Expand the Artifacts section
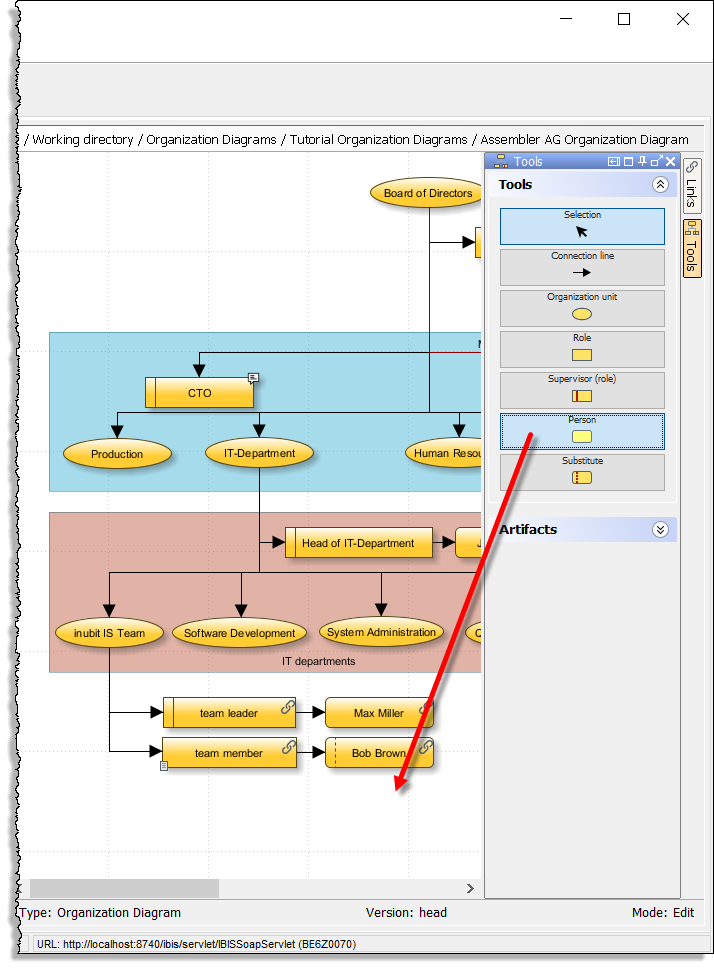The image size is (714, 969). [660, 530]
